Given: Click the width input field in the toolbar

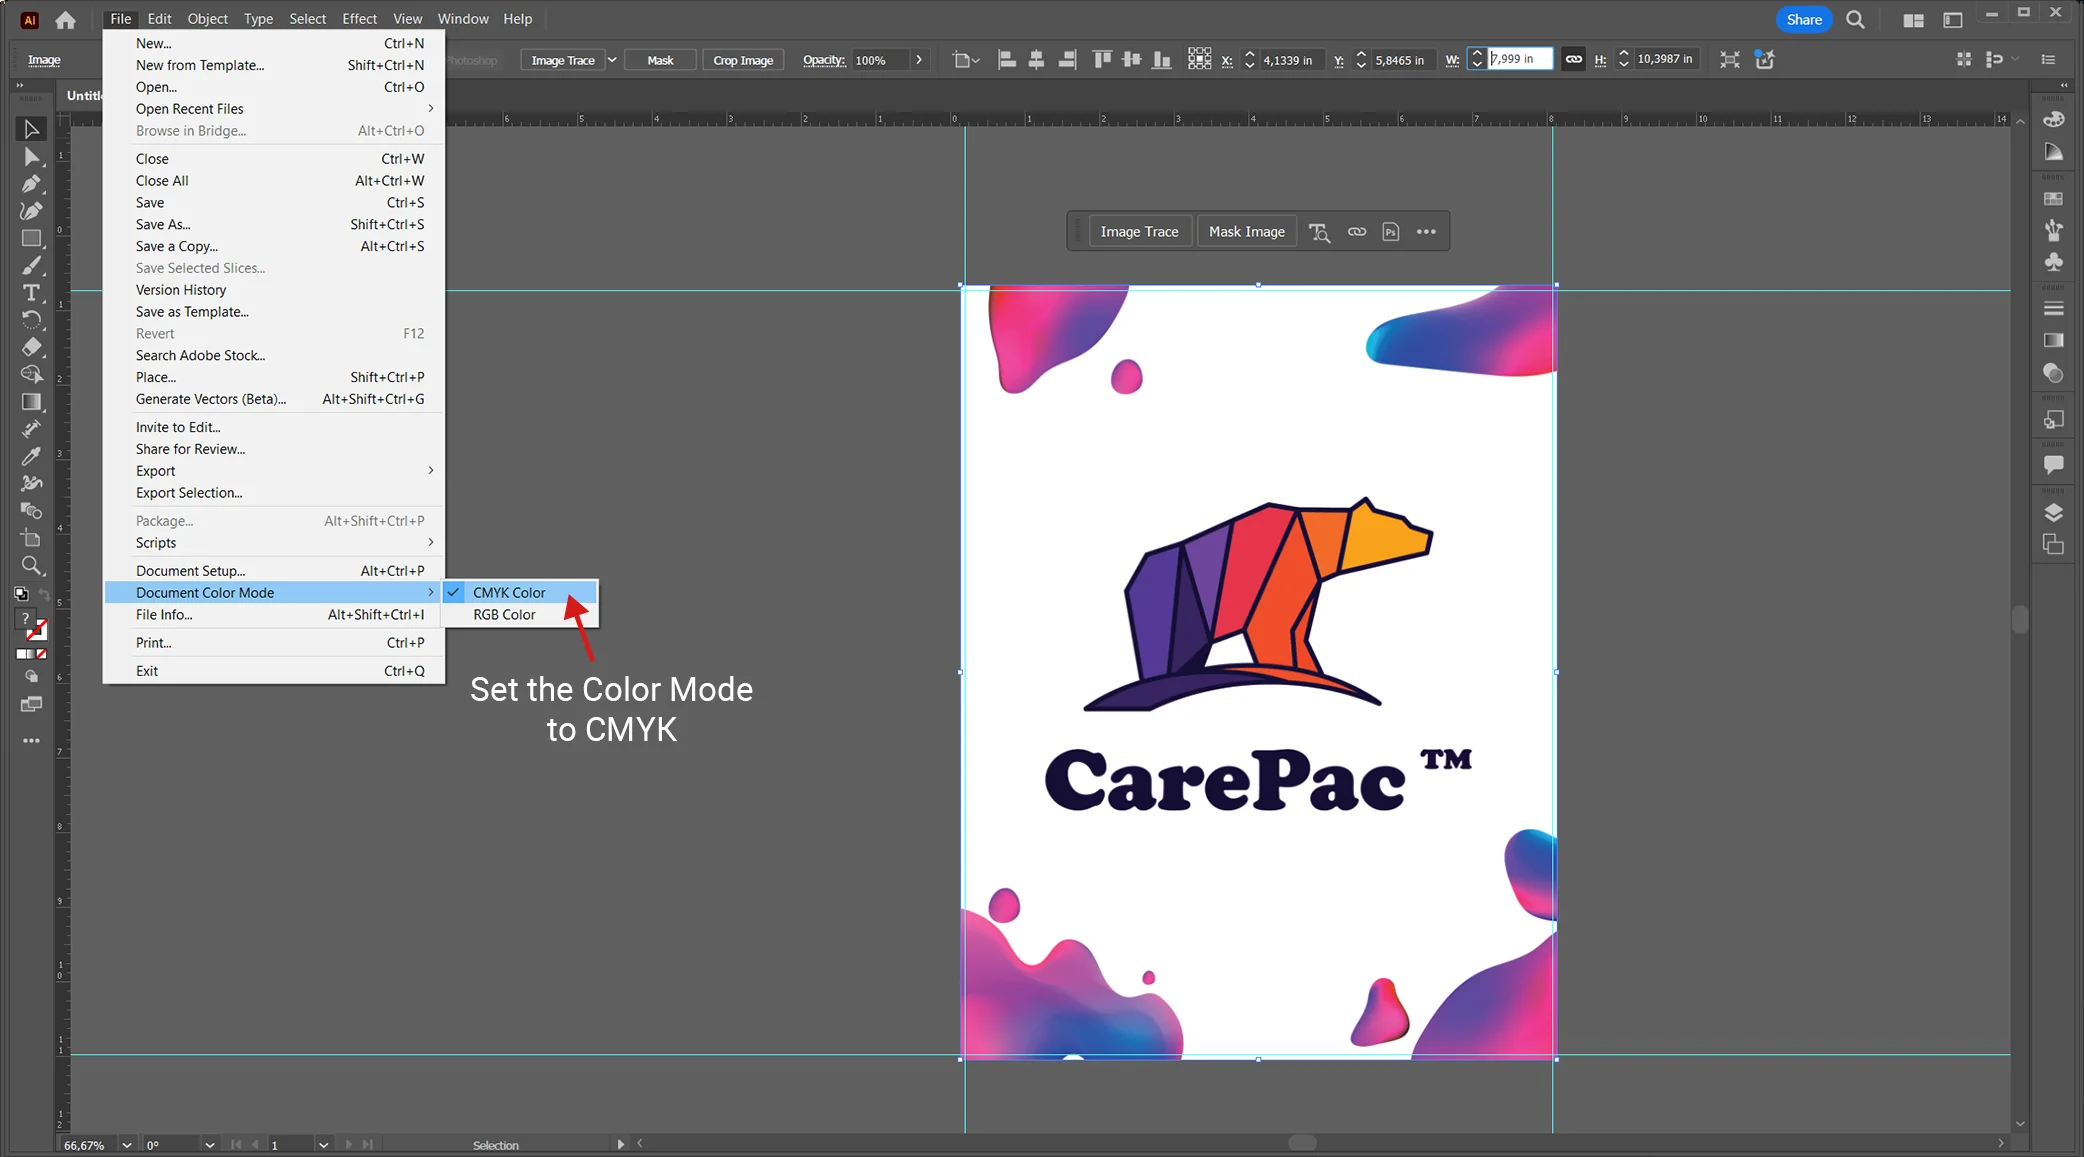Looking at the screenshot, I should 1517,58.
